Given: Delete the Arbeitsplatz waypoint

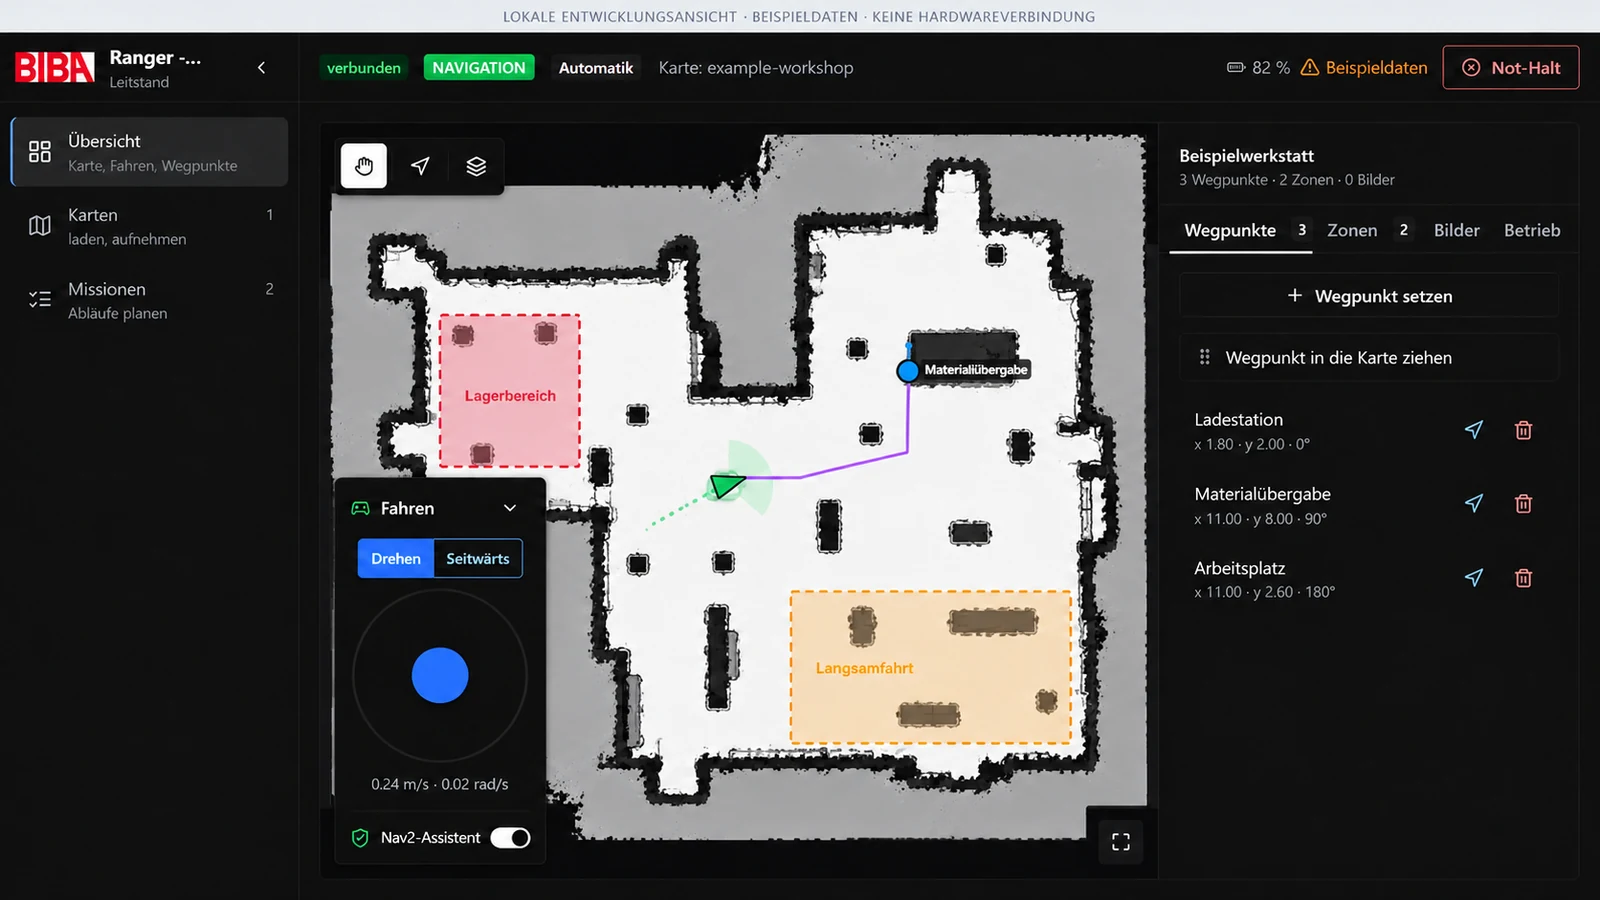Looking at the screenshot, I should point(1523,578).
